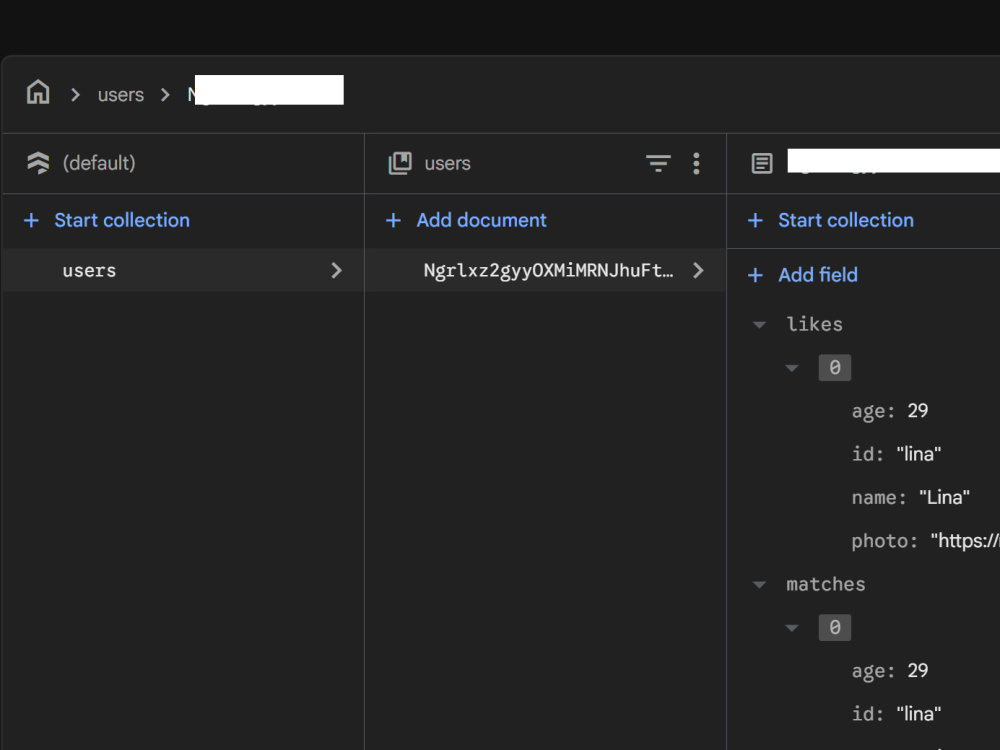Open the users panel three-dot menu
Image resolution: width=1000 pixels, height=750 pixels.
tap(696, 163)
